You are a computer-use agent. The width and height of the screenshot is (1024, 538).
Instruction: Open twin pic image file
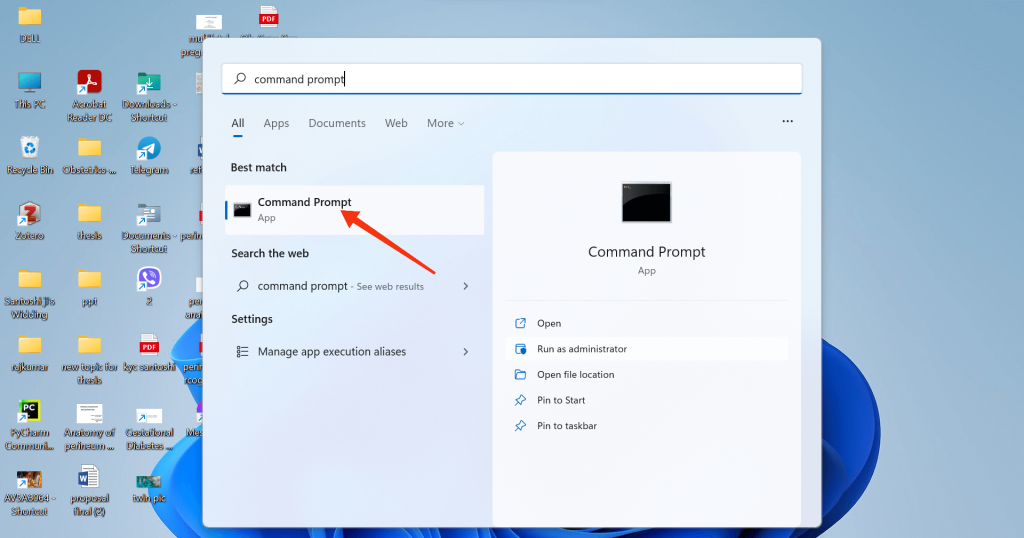point(149,490)
